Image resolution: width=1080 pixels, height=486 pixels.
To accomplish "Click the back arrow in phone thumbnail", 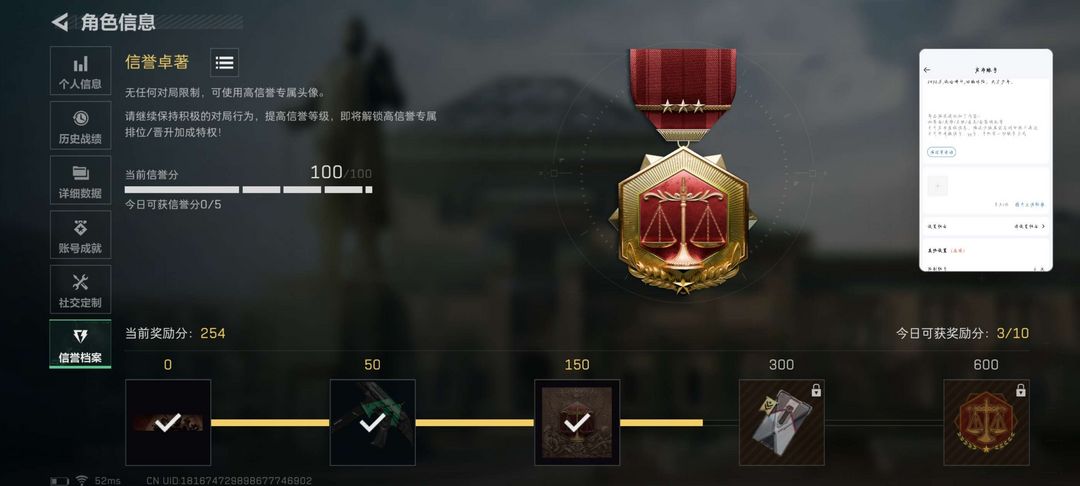I will (x=927, y=70).
